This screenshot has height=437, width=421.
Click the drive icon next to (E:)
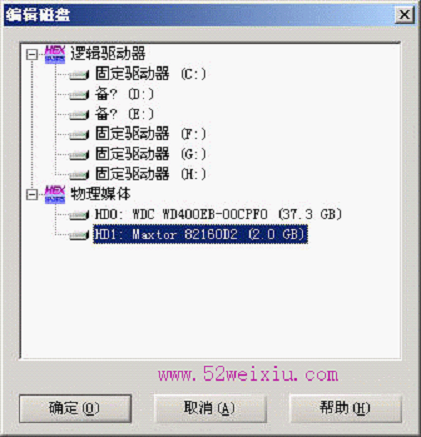tap(79, 115)
